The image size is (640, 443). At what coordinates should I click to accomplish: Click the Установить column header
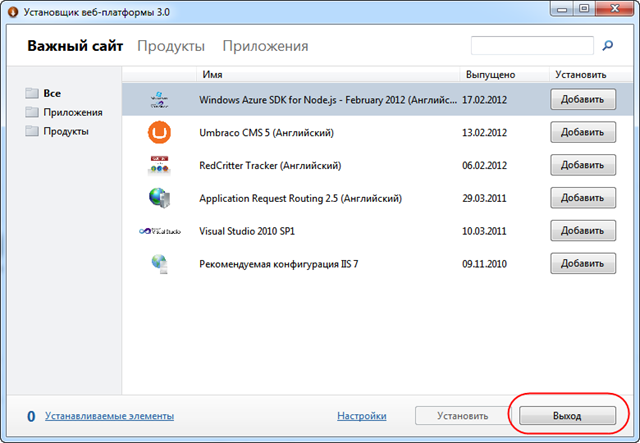tap(580, 75)
